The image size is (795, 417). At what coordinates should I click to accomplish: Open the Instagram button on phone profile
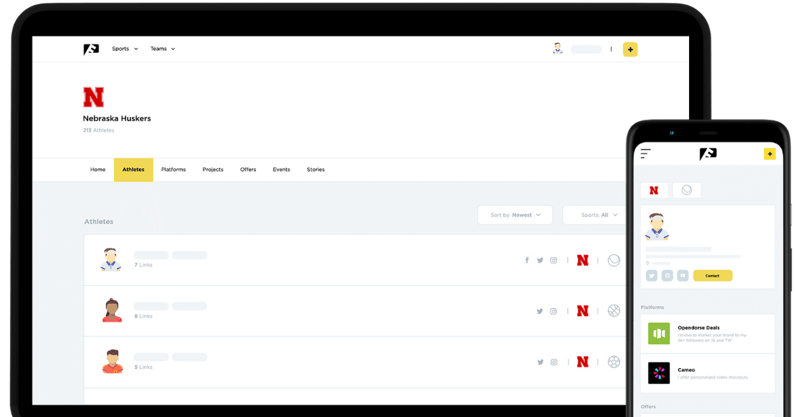(x=667, y=275)
